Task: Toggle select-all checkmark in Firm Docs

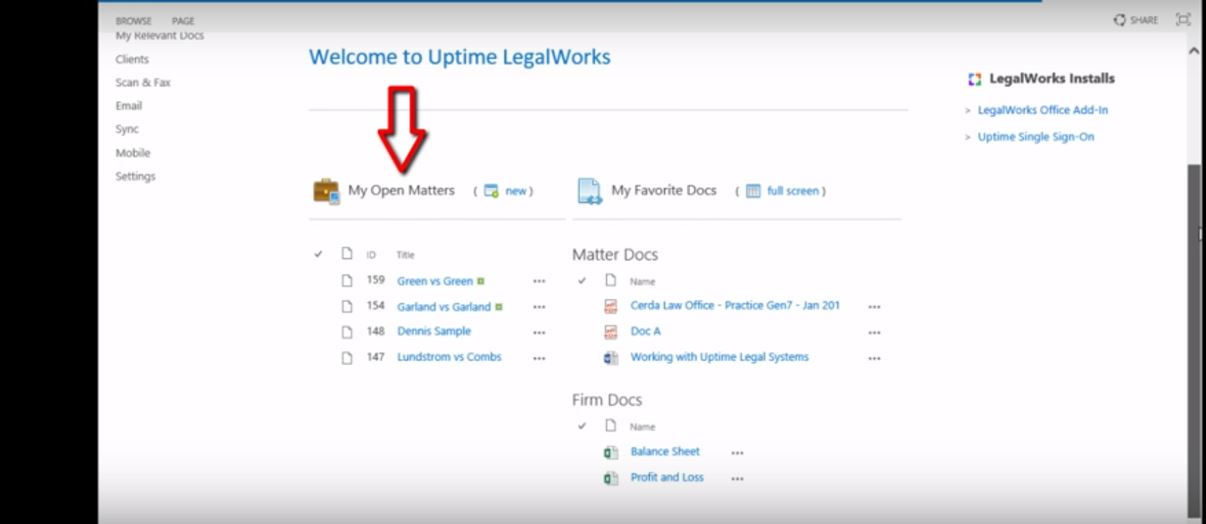Action: [x=582, y=426]
